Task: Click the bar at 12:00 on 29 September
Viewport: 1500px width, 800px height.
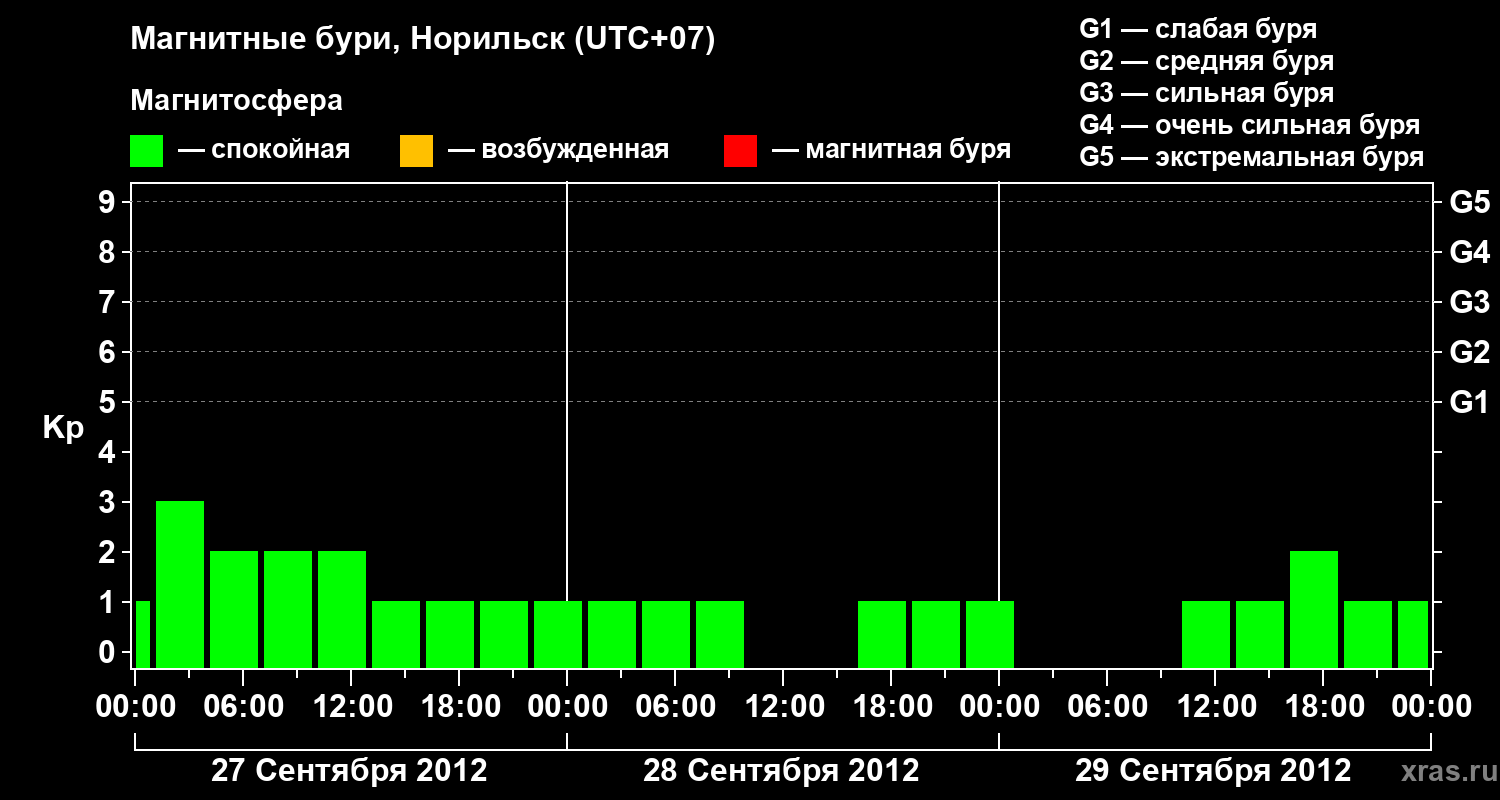Action: click(x=1206, y=634)
